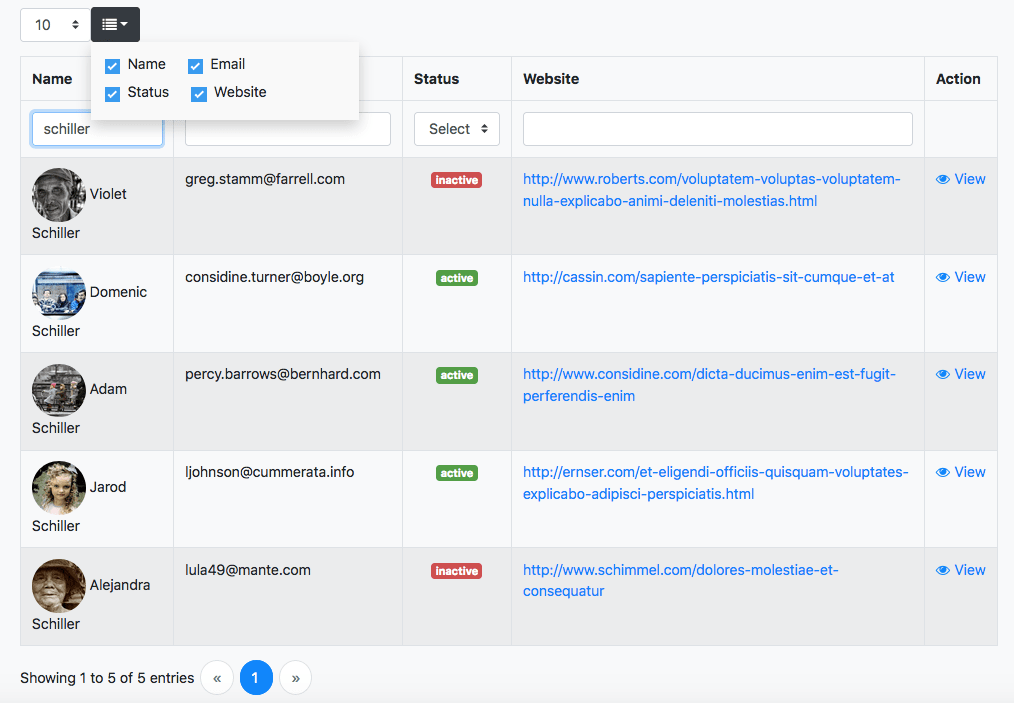Viewport: 1014px width, 703px height.
Task: Click the eye icon in Adam Schiller's row
Action: pyautogui.click(x=943, y=374)
